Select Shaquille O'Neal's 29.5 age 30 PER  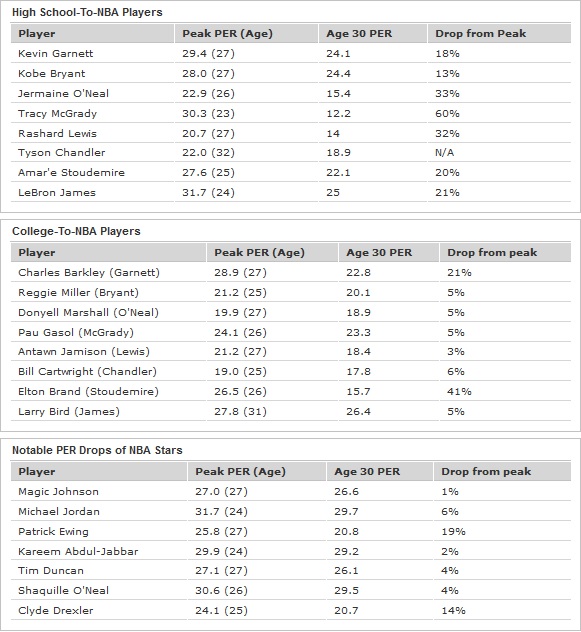pyautogui.click(x=346, y=591)
